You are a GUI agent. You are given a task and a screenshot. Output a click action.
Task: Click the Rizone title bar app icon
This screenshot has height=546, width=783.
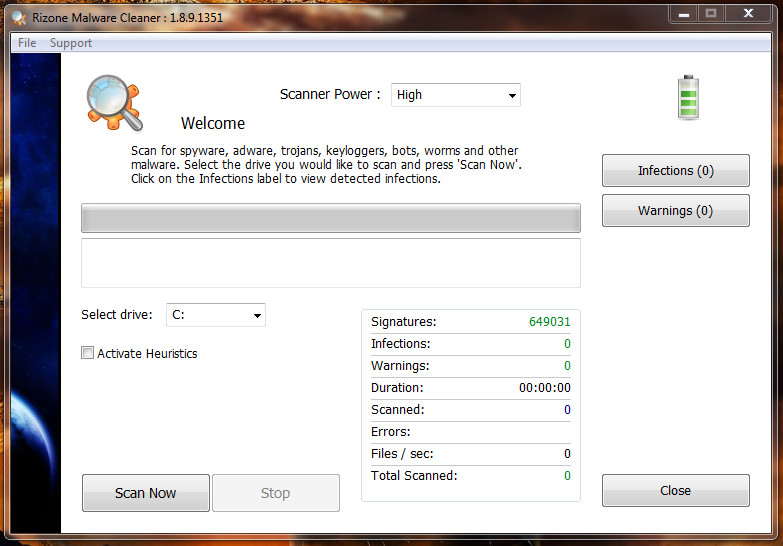point(19,18)
